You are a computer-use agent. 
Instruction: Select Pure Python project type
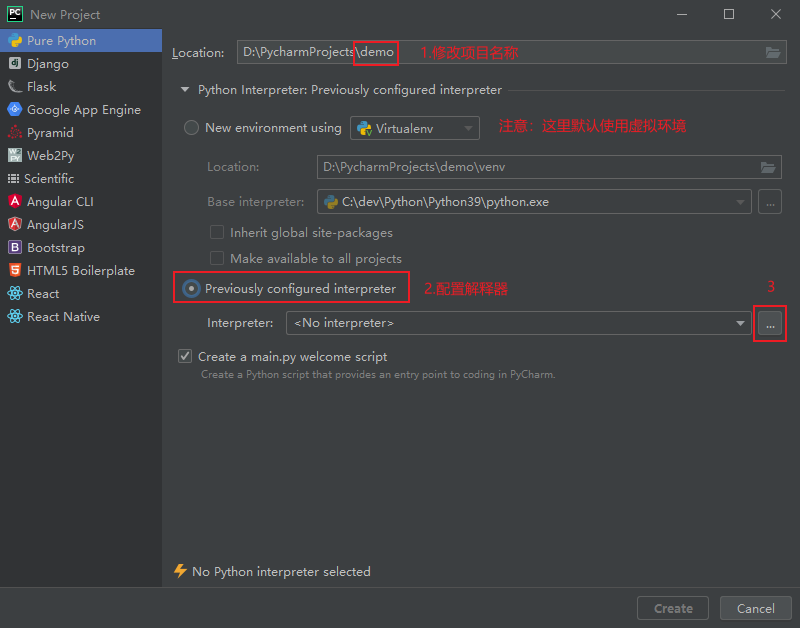coord(81,40)
